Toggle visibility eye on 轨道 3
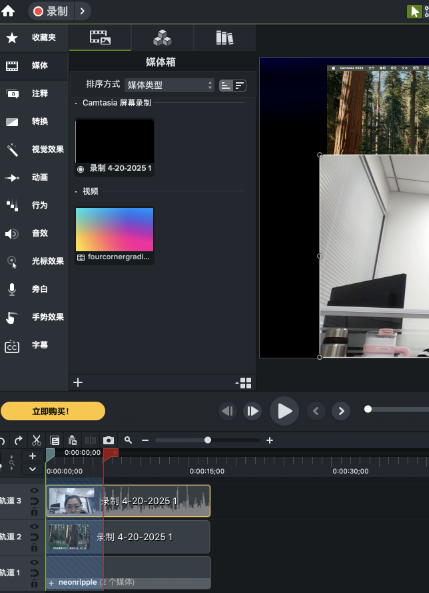This screenshot has height=593, width=429. pyautogui.click(x=34, y=491)
